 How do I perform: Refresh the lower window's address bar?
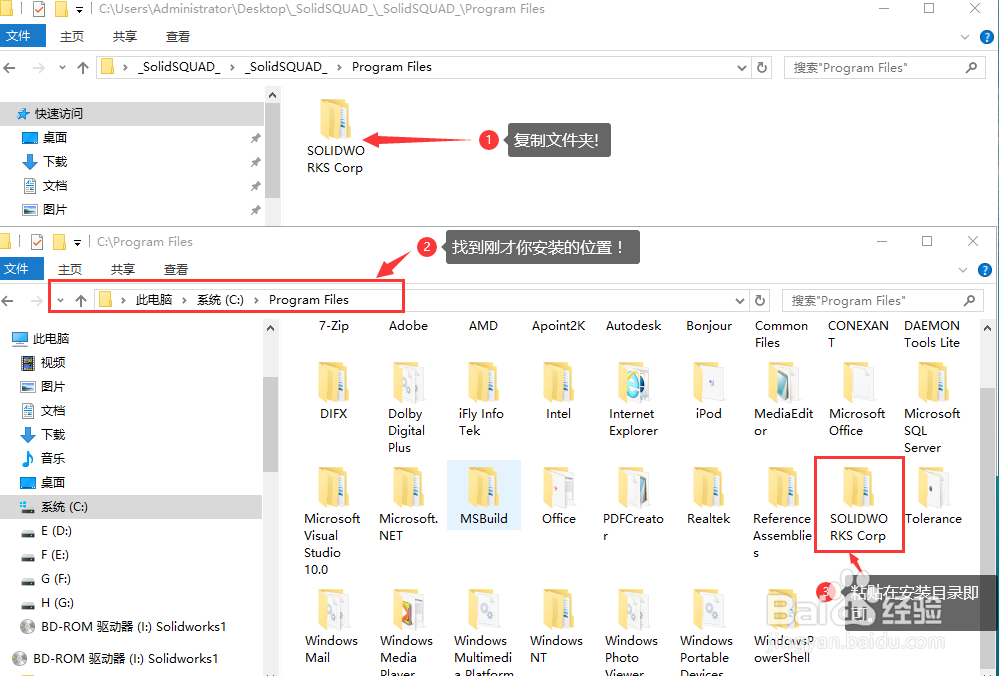760,300
